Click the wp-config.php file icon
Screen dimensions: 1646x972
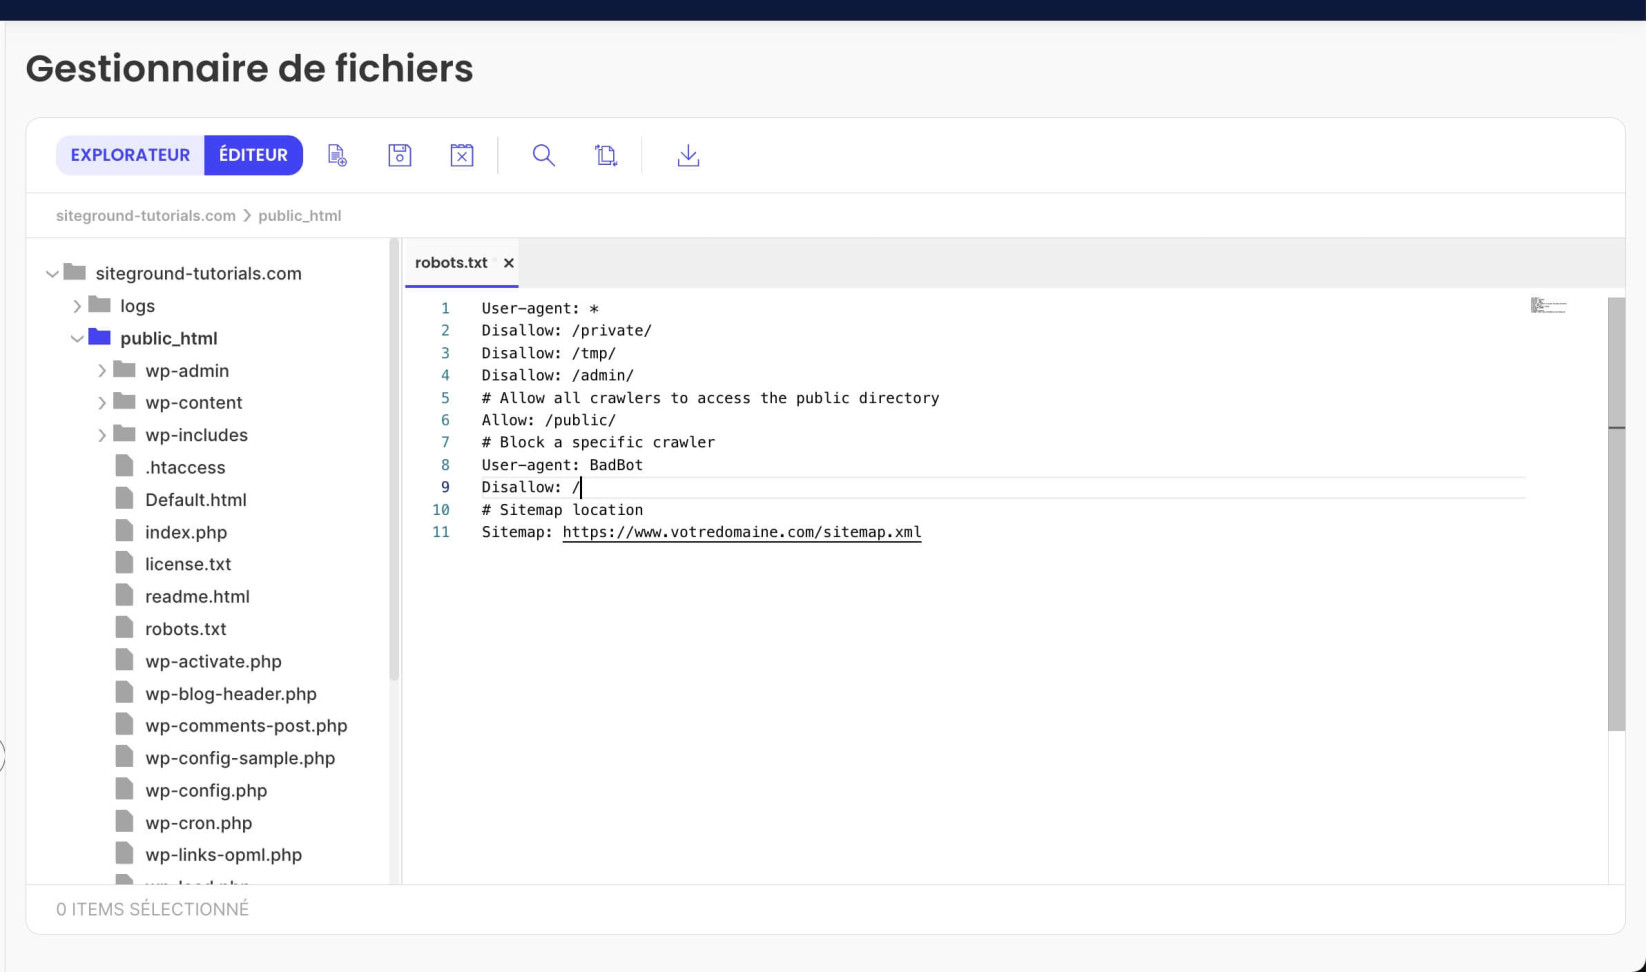[124, 789]
